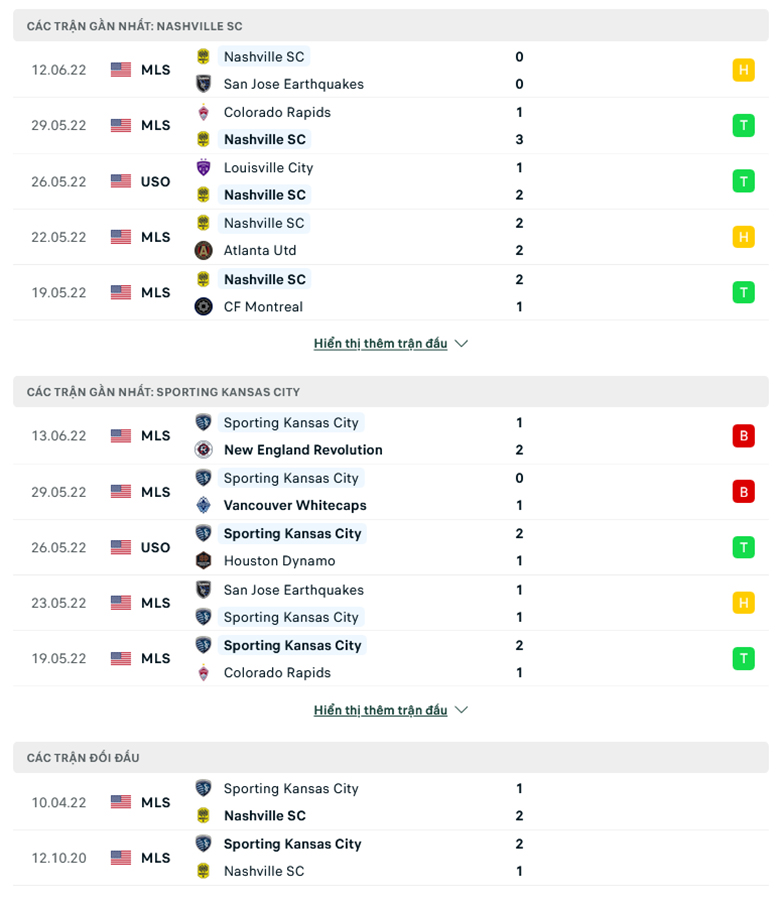Viewport: 780px width, 901px height.
Task: Click the red B badge for the New England match
Action: coord(743,436)
